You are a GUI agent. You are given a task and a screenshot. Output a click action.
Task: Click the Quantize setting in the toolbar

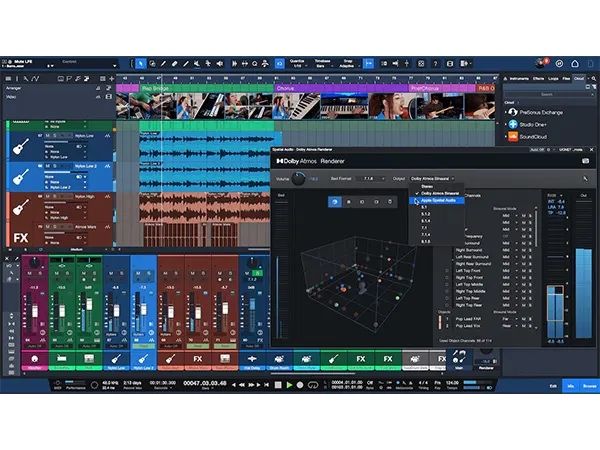click(297, 64)
